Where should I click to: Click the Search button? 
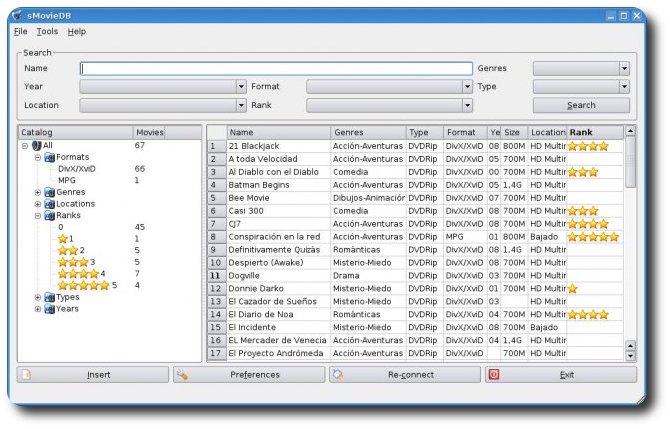point(581,105)
